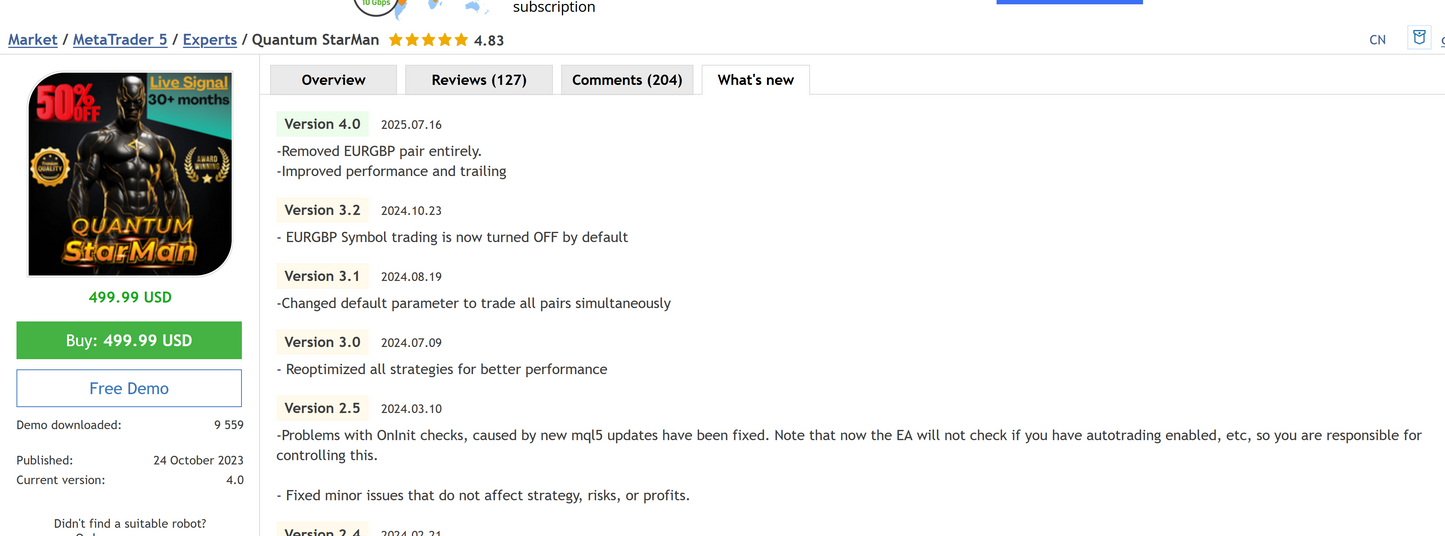Click the green 499.99 USD price text

(x=130, y=297)
